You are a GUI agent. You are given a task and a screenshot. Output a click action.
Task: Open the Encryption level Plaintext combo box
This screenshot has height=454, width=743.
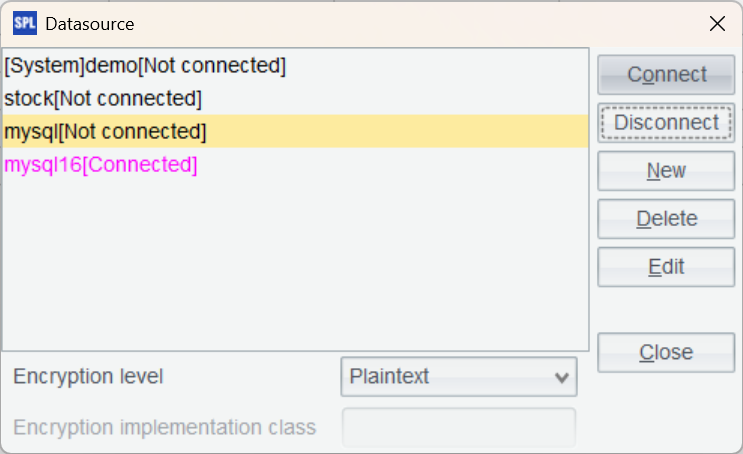[445, 377]
